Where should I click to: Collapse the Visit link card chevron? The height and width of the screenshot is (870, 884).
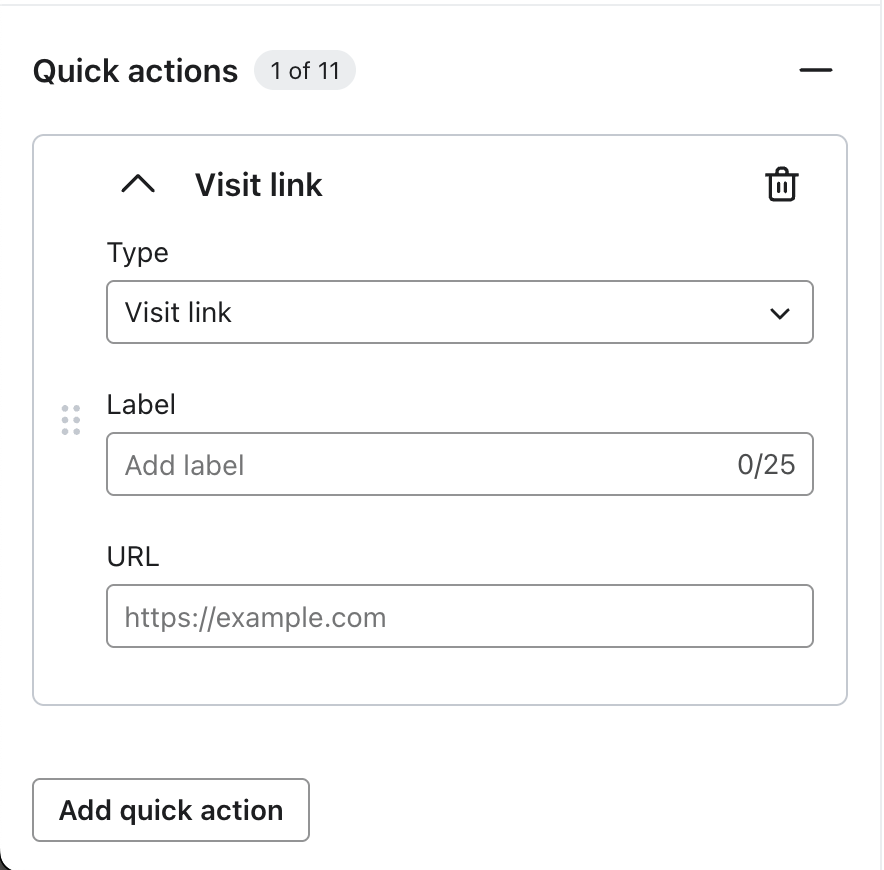click(x=138, y=185)
